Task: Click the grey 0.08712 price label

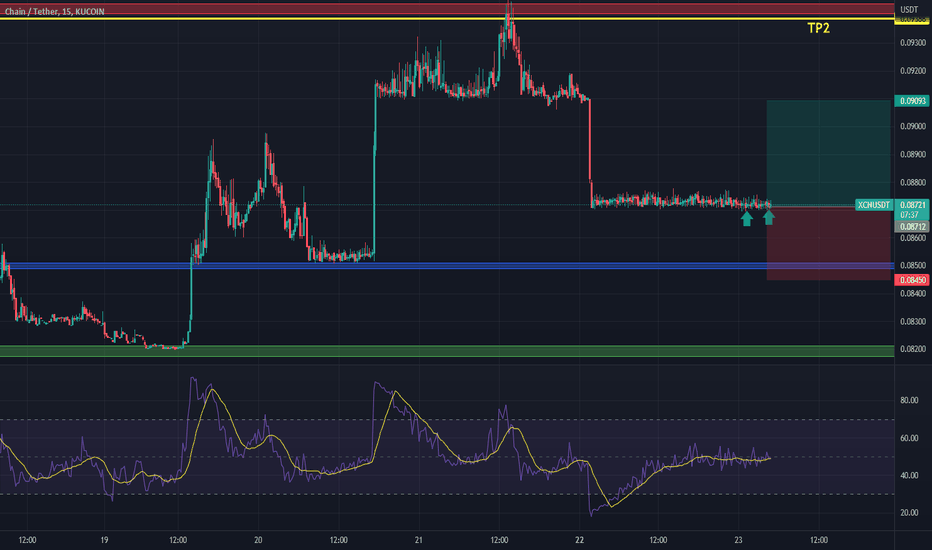Action: pos(912,227)
